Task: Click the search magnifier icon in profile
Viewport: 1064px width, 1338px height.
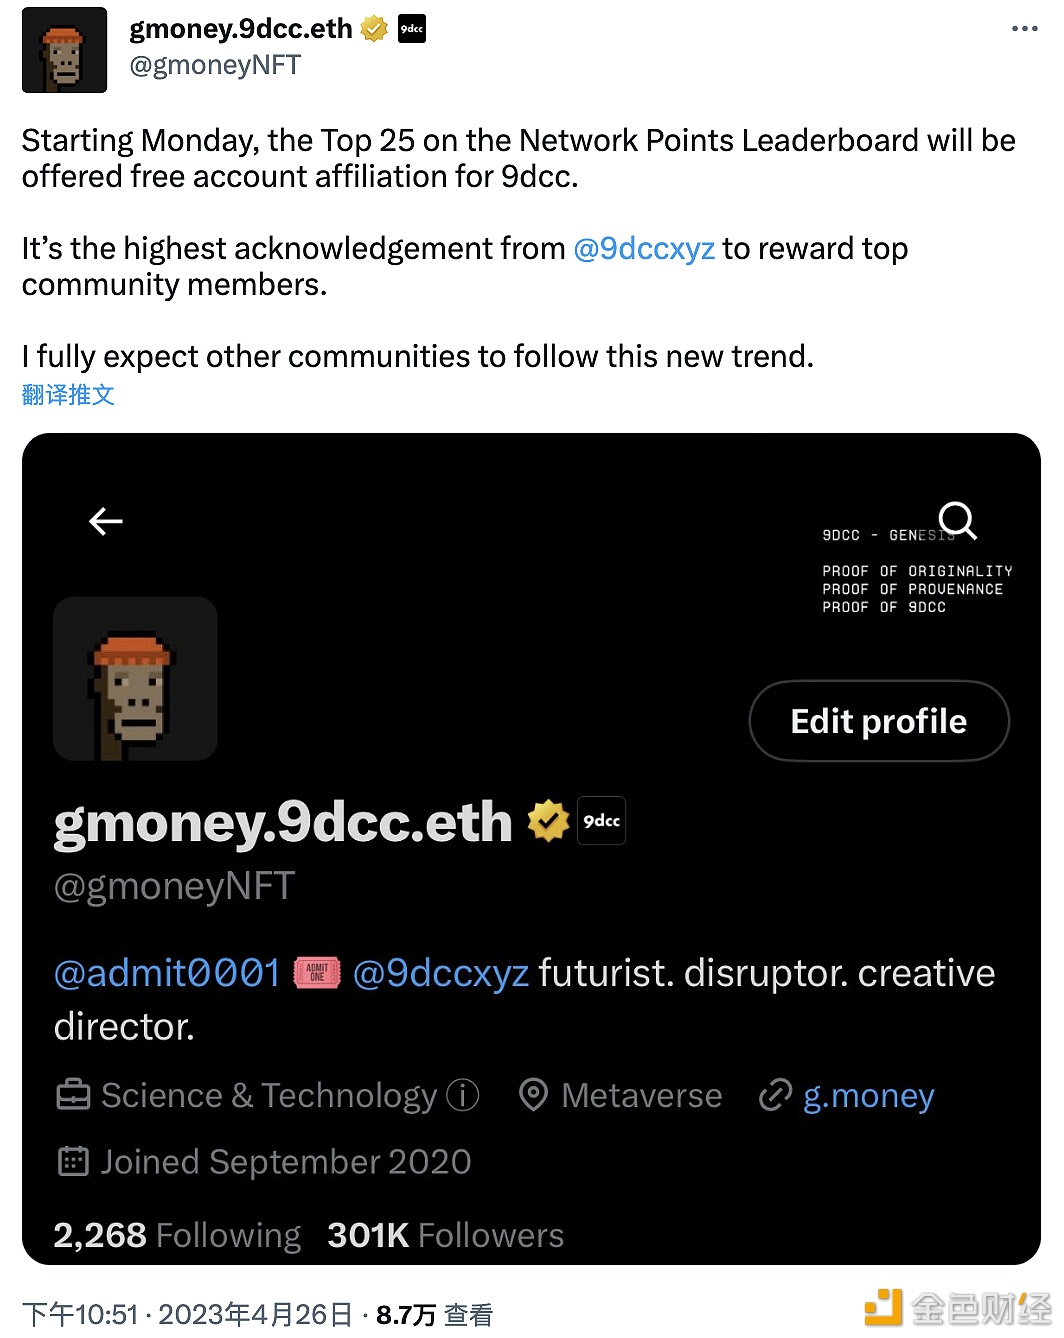Action: tap(957, 520)
